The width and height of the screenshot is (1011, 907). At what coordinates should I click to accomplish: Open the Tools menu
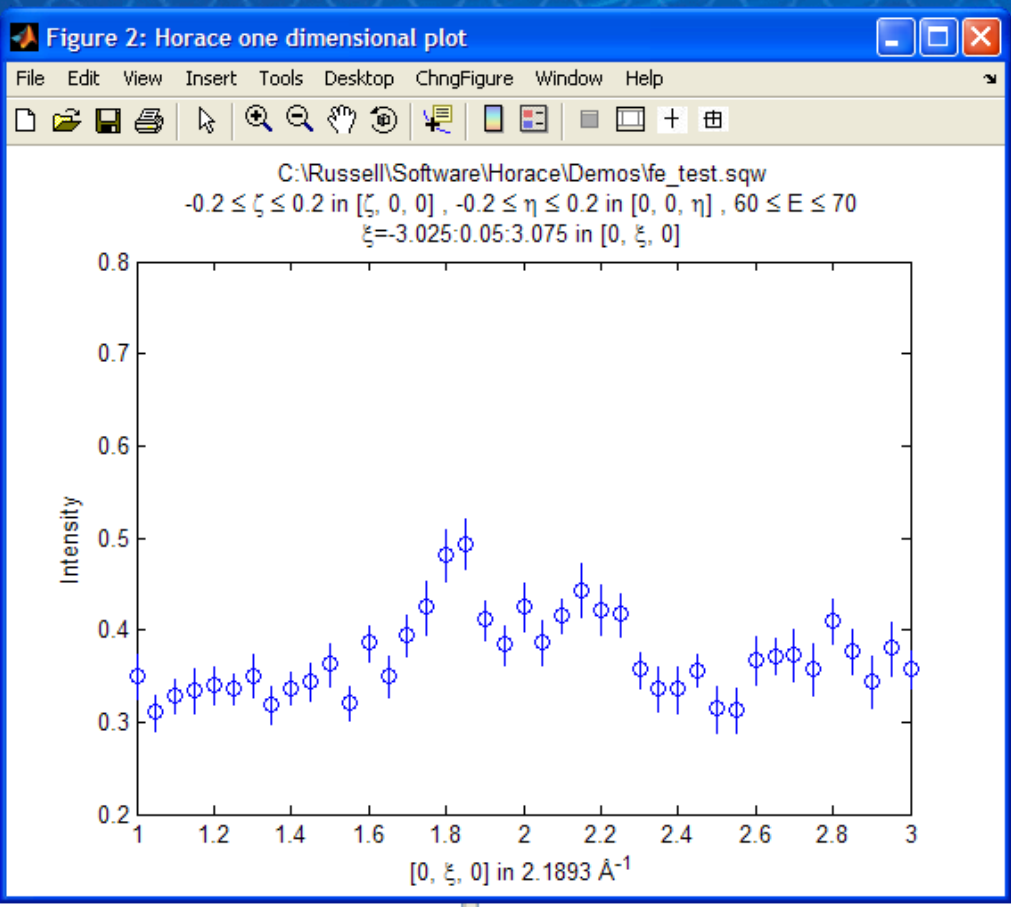pos(281,78)
